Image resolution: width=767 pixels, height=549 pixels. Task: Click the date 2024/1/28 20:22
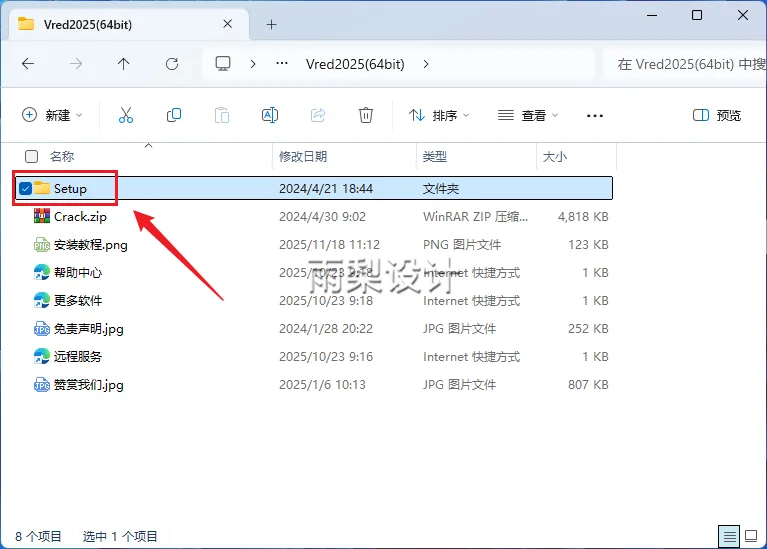(x=326, y=328)
